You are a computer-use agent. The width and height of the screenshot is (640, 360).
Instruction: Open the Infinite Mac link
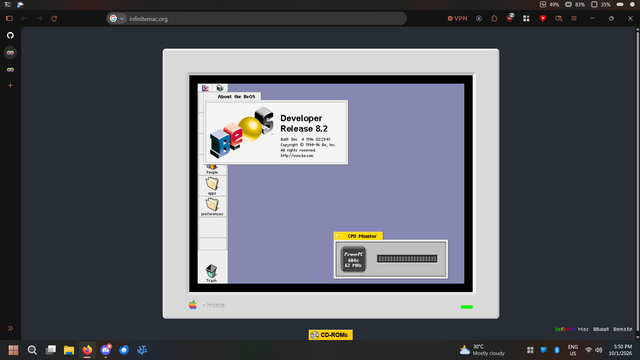(571, 329)
